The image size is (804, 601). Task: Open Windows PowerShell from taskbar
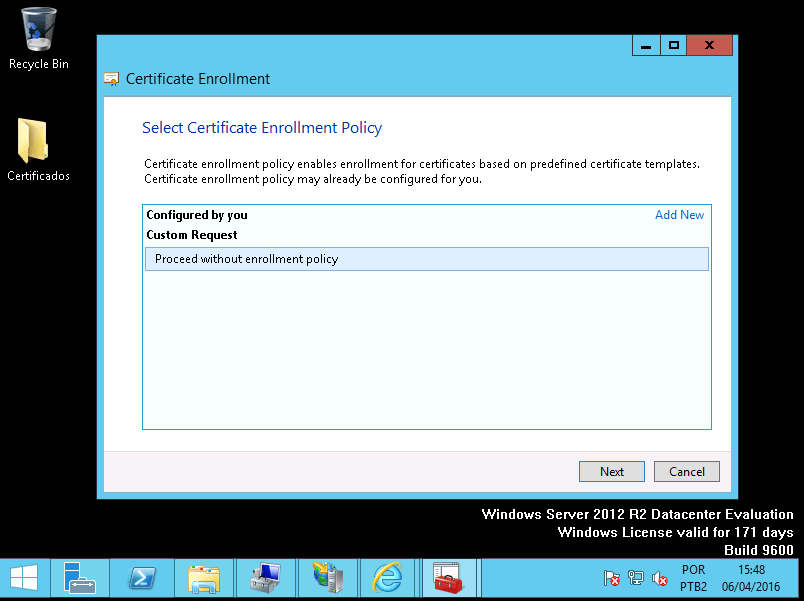142,579
